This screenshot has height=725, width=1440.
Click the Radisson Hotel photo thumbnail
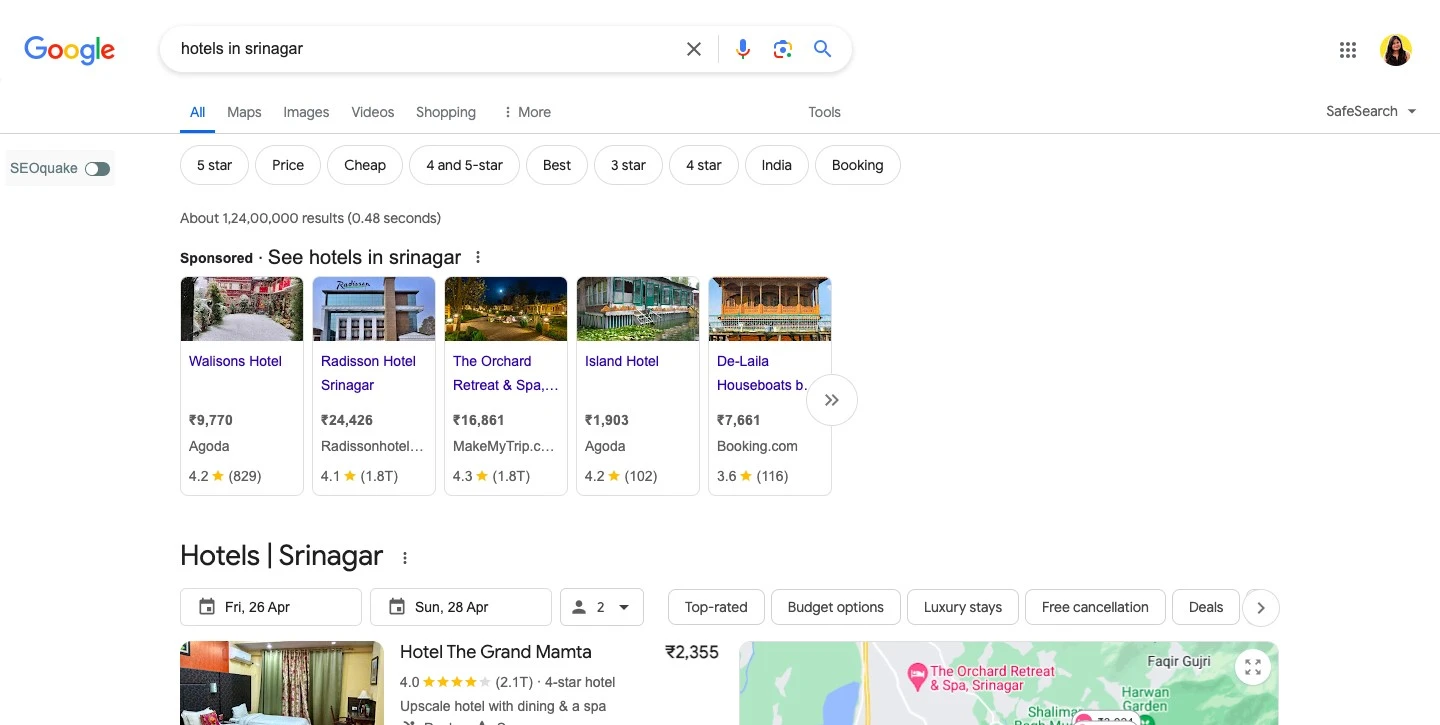[x=374, y=309]
